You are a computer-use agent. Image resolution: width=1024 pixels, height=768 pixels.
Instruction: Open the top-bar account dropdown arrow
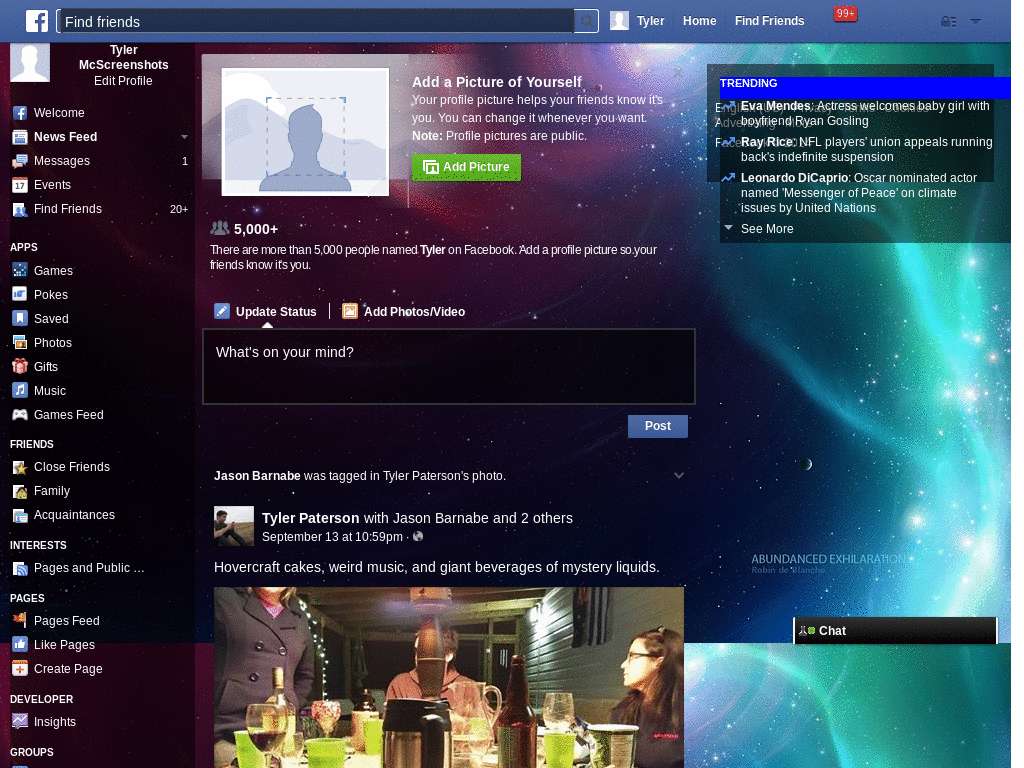[x=975, y=22]
